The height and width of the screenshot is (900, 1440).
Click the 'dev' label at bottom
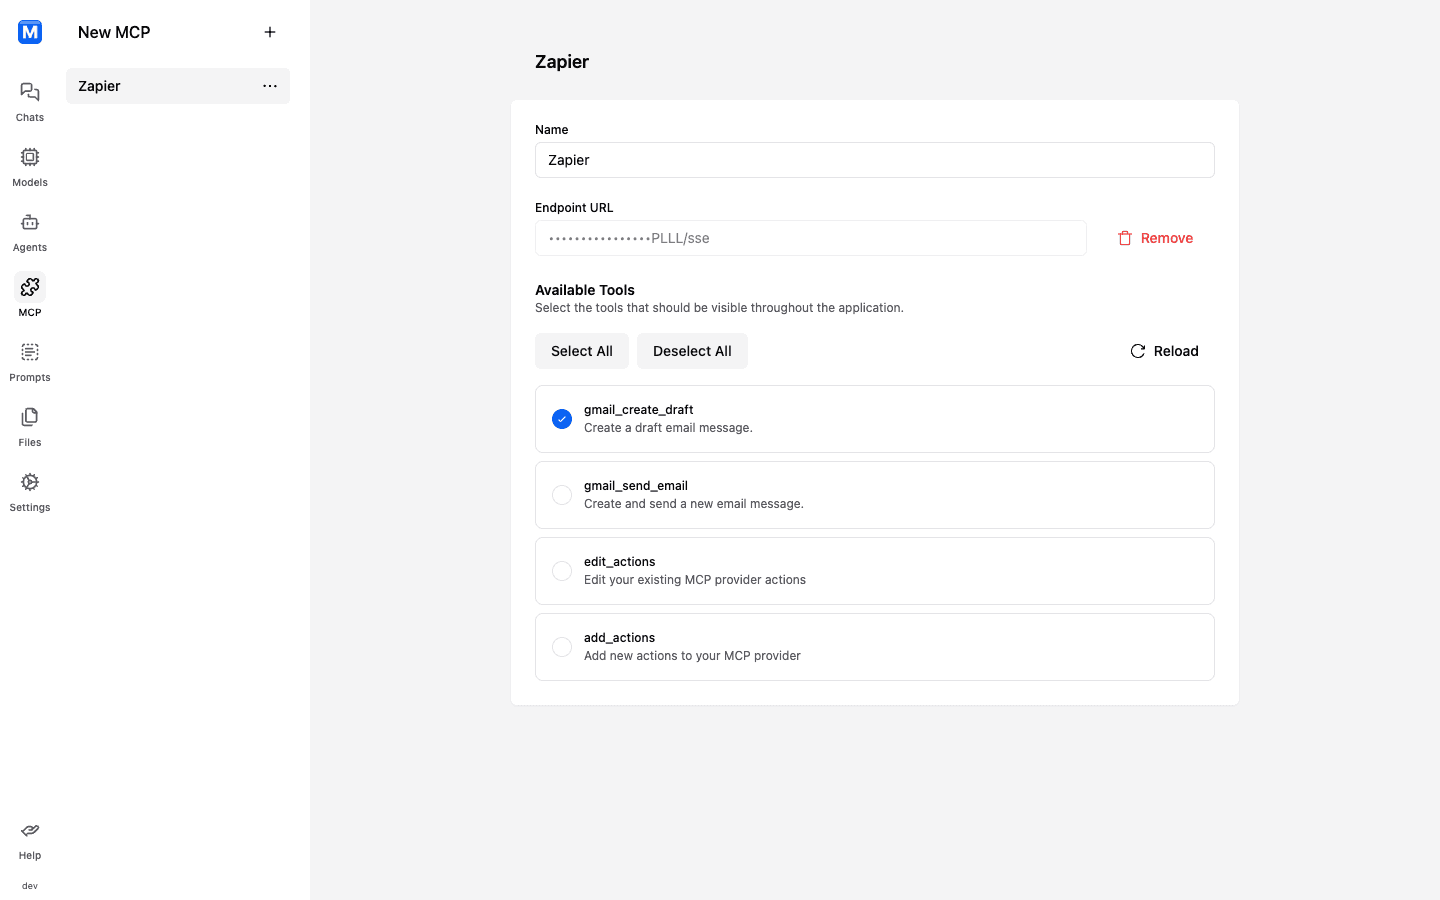pyautogui.click(x=30, y=886)
